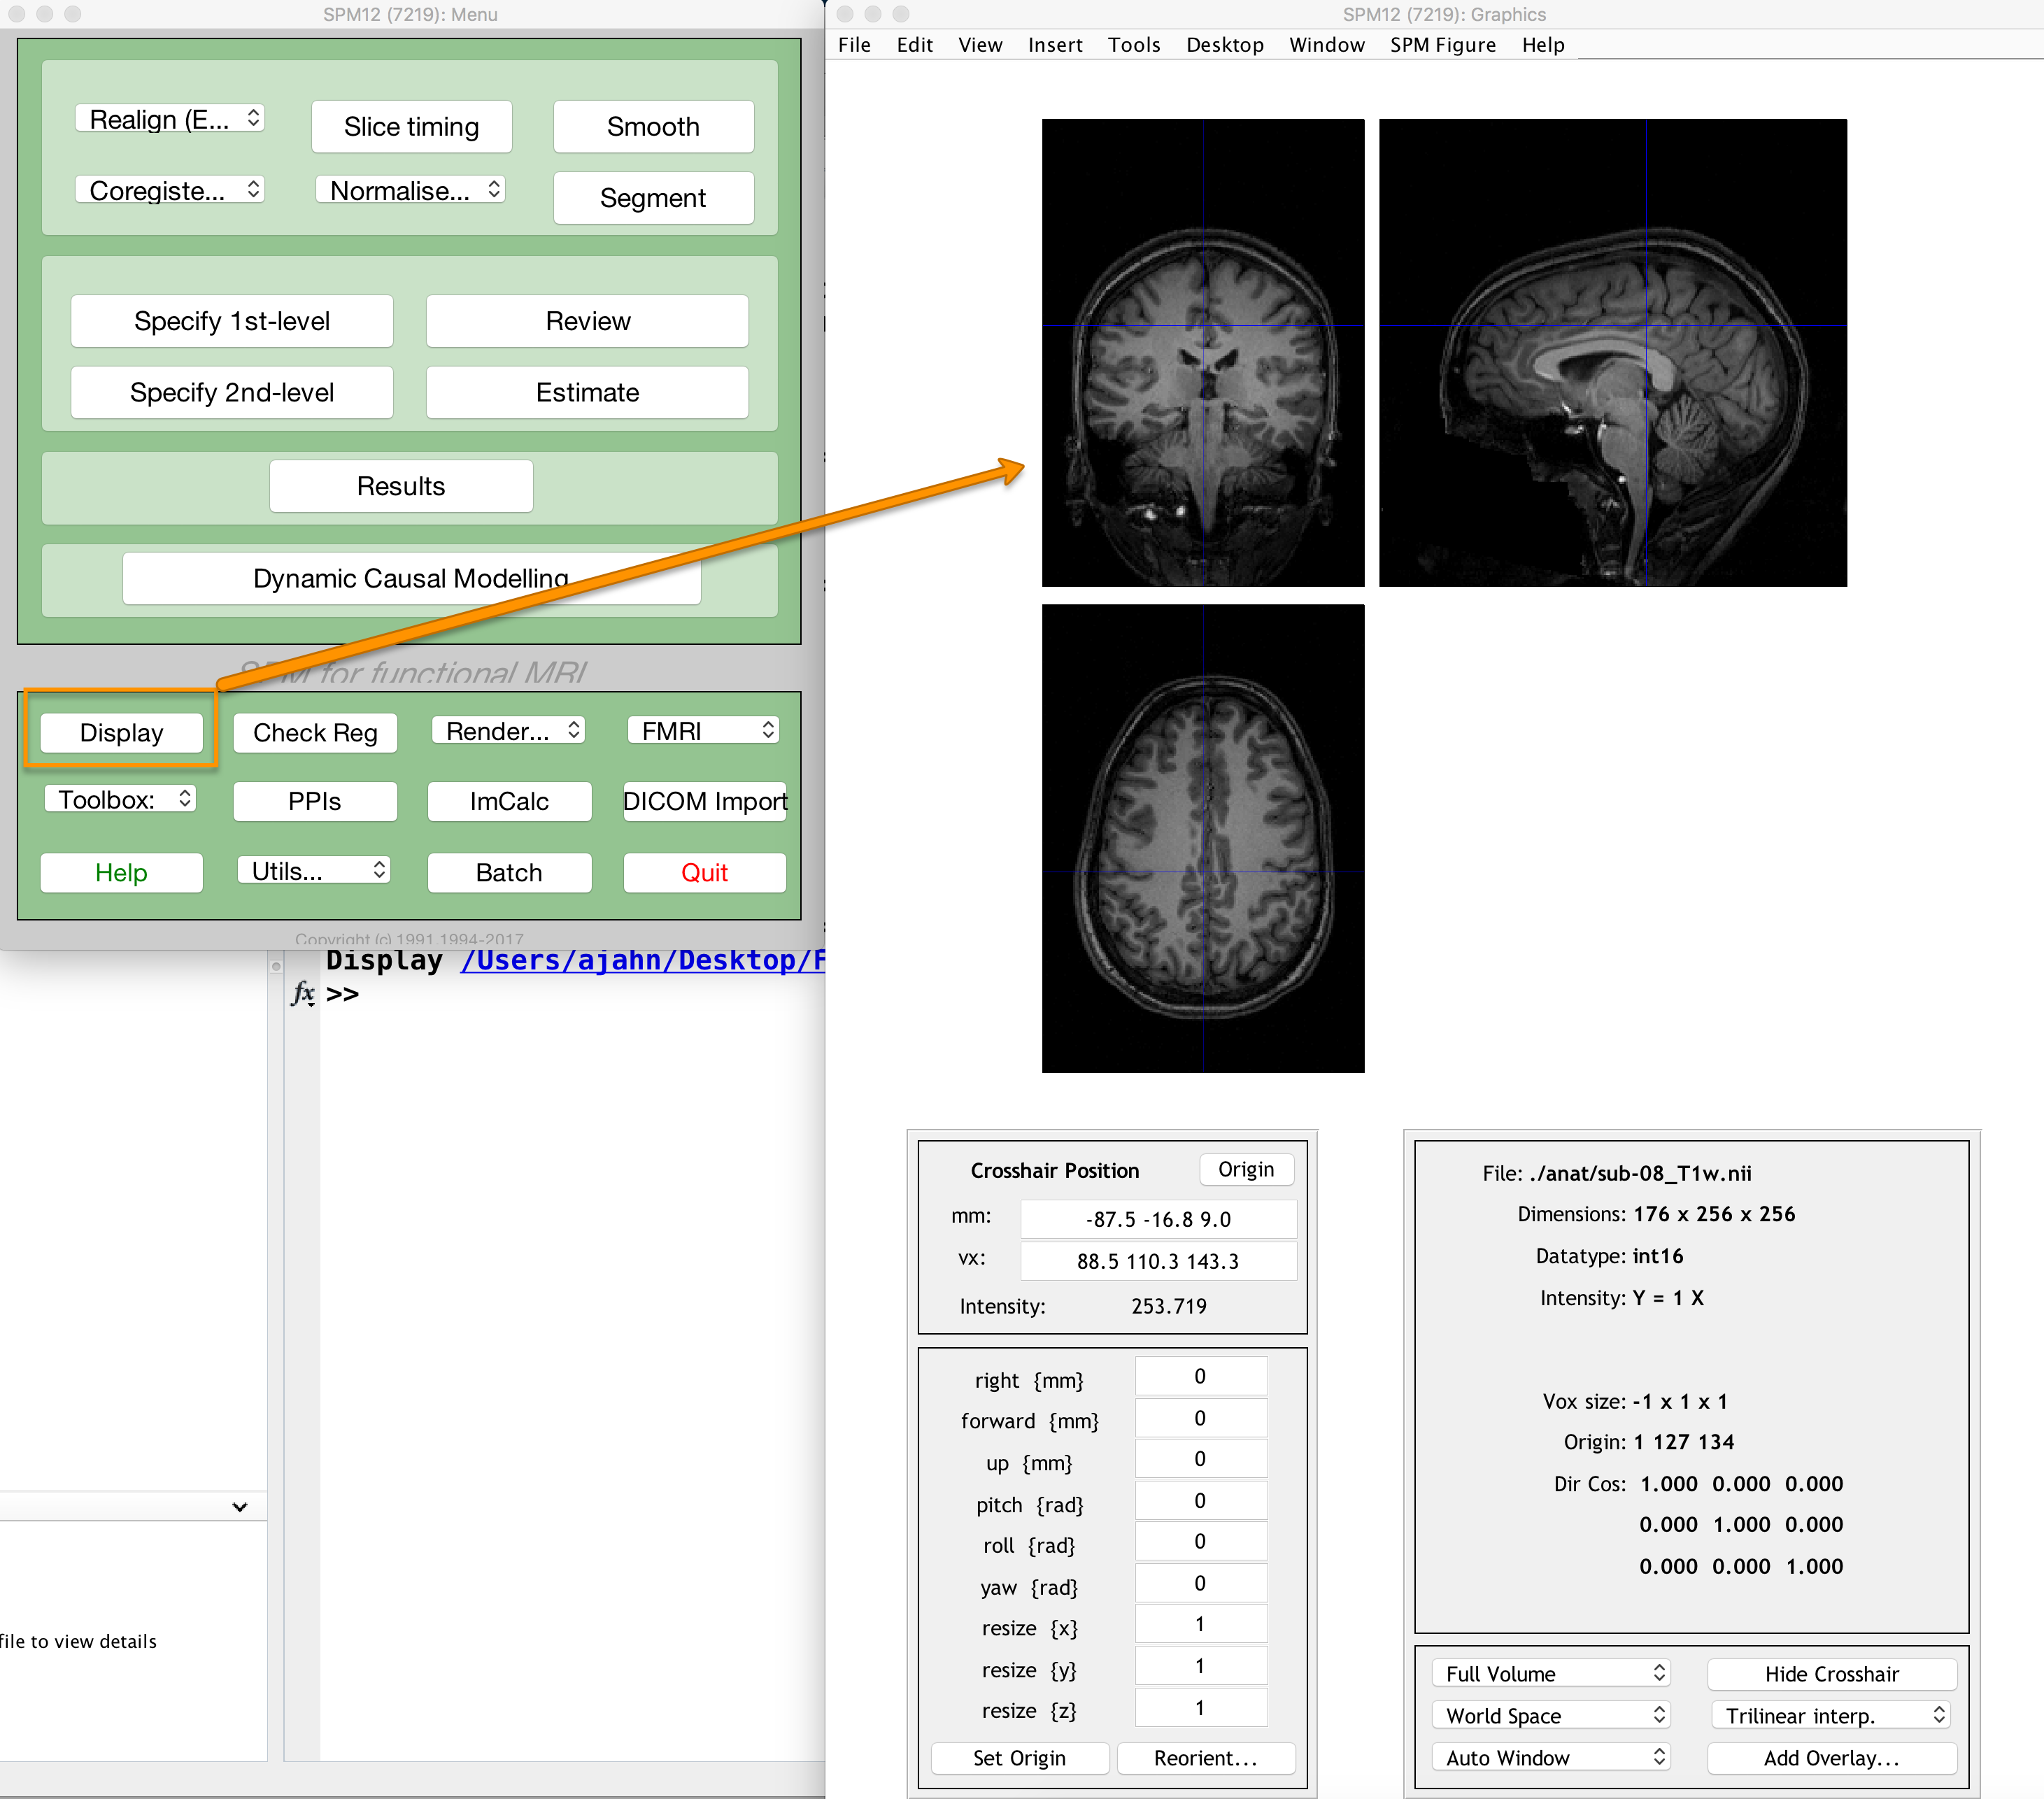Viewport: 2044px width, 1799px height.
Task: Open the Normalise dropdown
Action: 410,190
